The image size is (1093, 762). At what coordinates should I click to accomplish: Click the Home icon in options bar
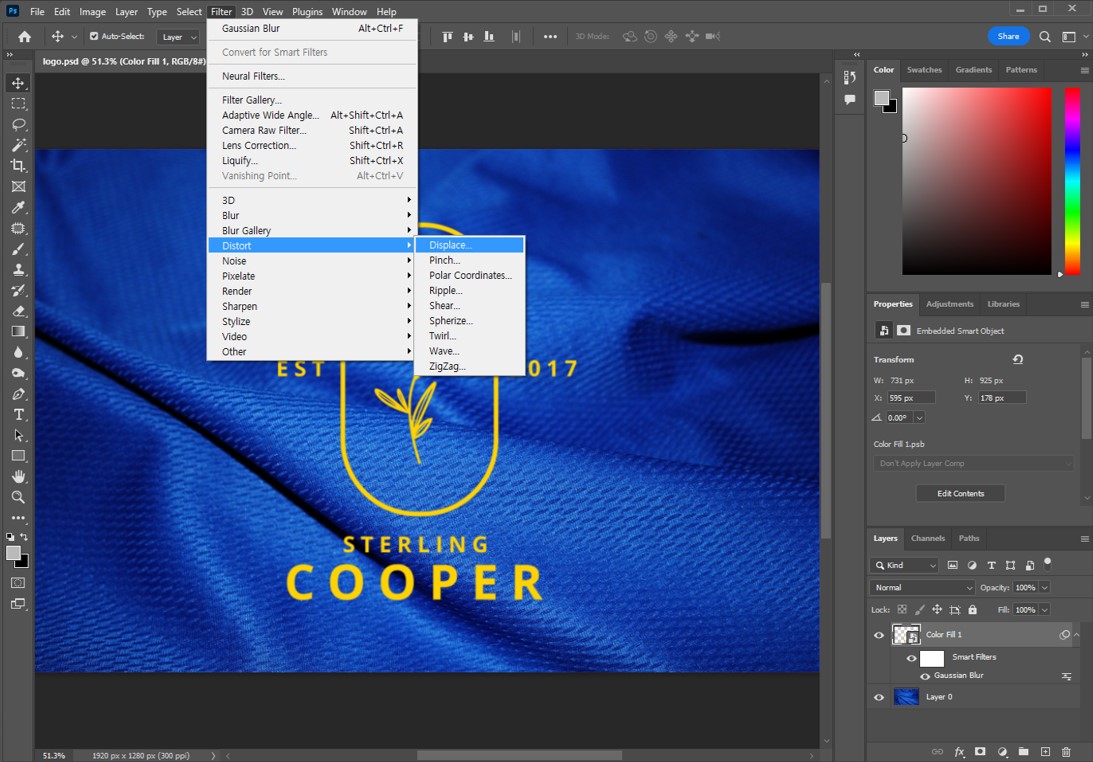[24, 36]
